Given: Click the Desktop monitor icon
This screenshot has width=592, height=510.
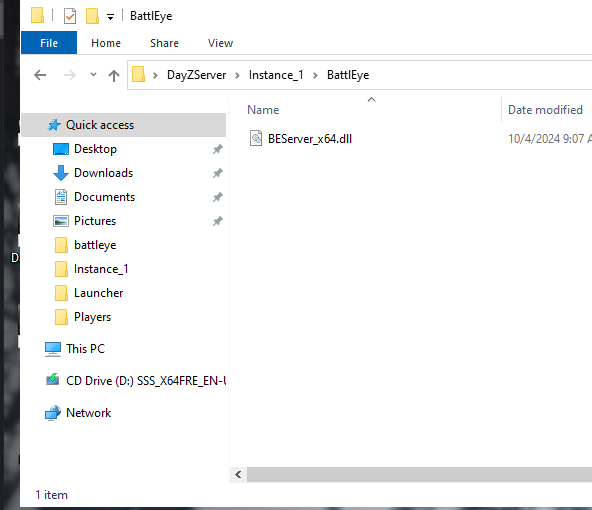Looking at the screenshot, I should [61, 149].
